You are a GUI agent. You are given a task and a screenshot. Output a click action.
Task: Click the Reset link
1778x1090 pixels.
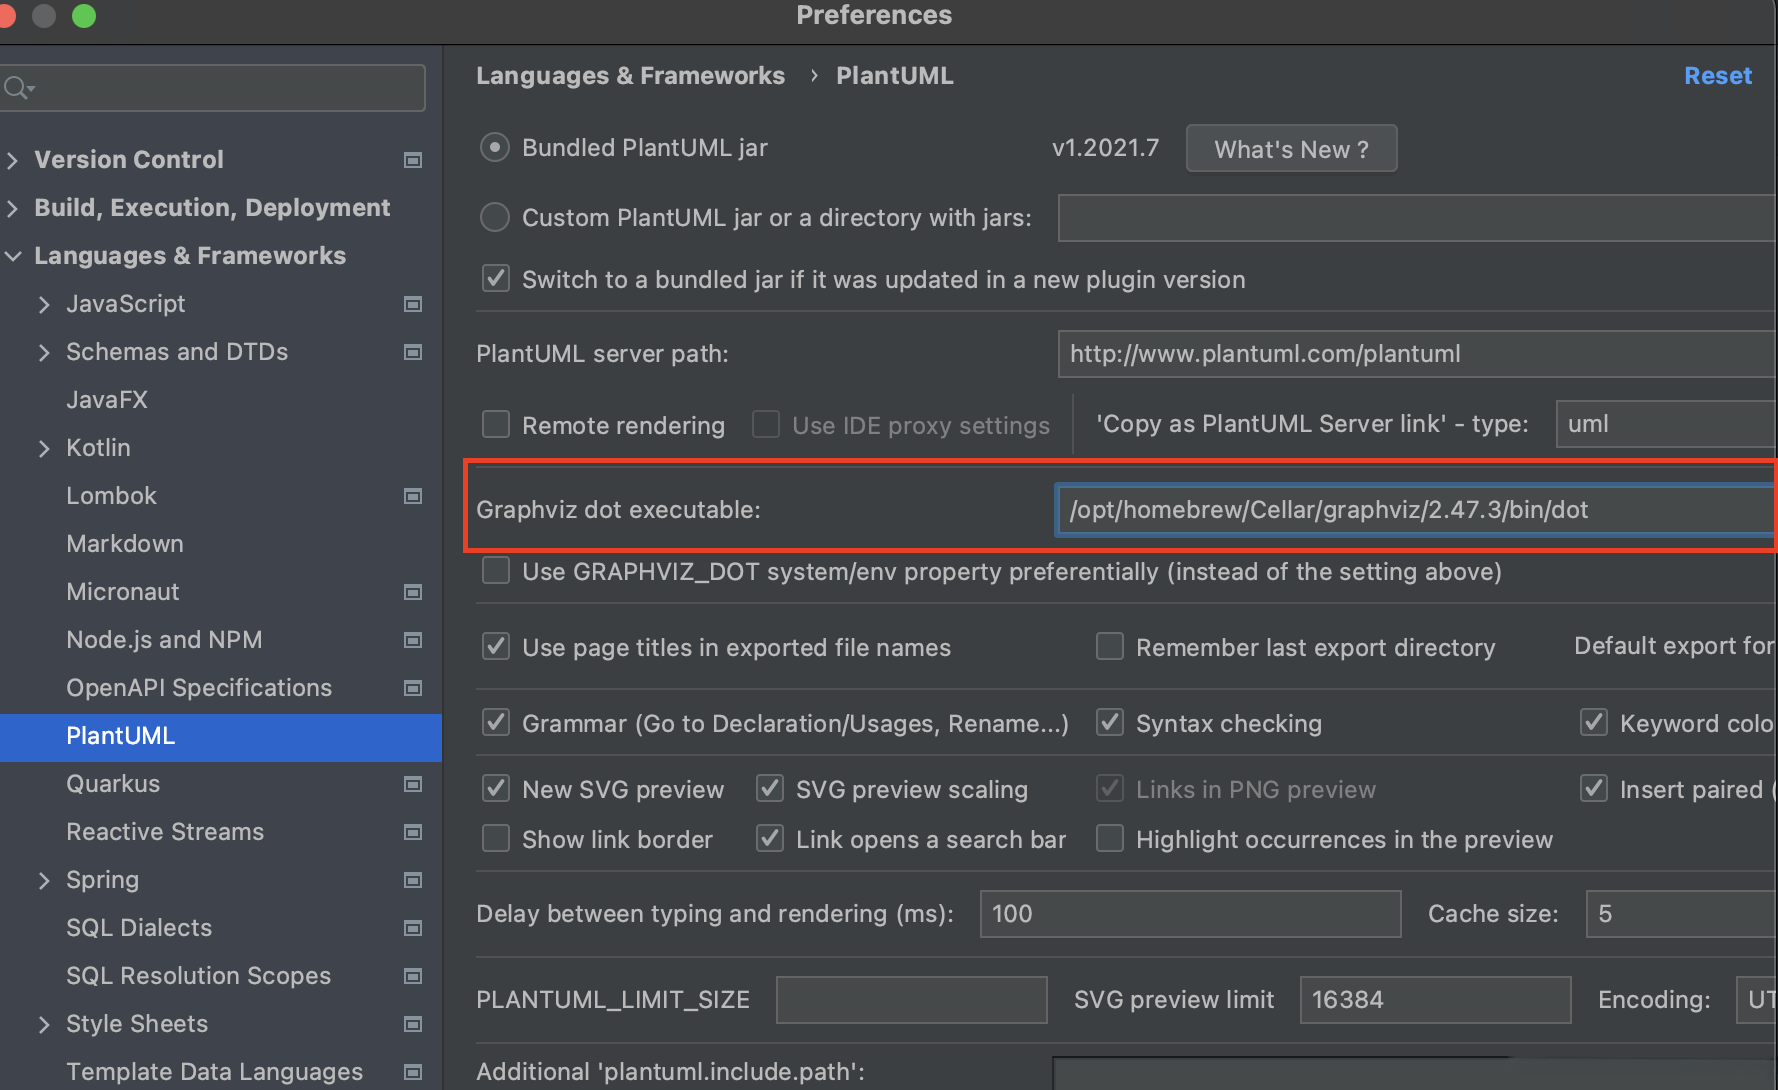[x=1717, y=76]
